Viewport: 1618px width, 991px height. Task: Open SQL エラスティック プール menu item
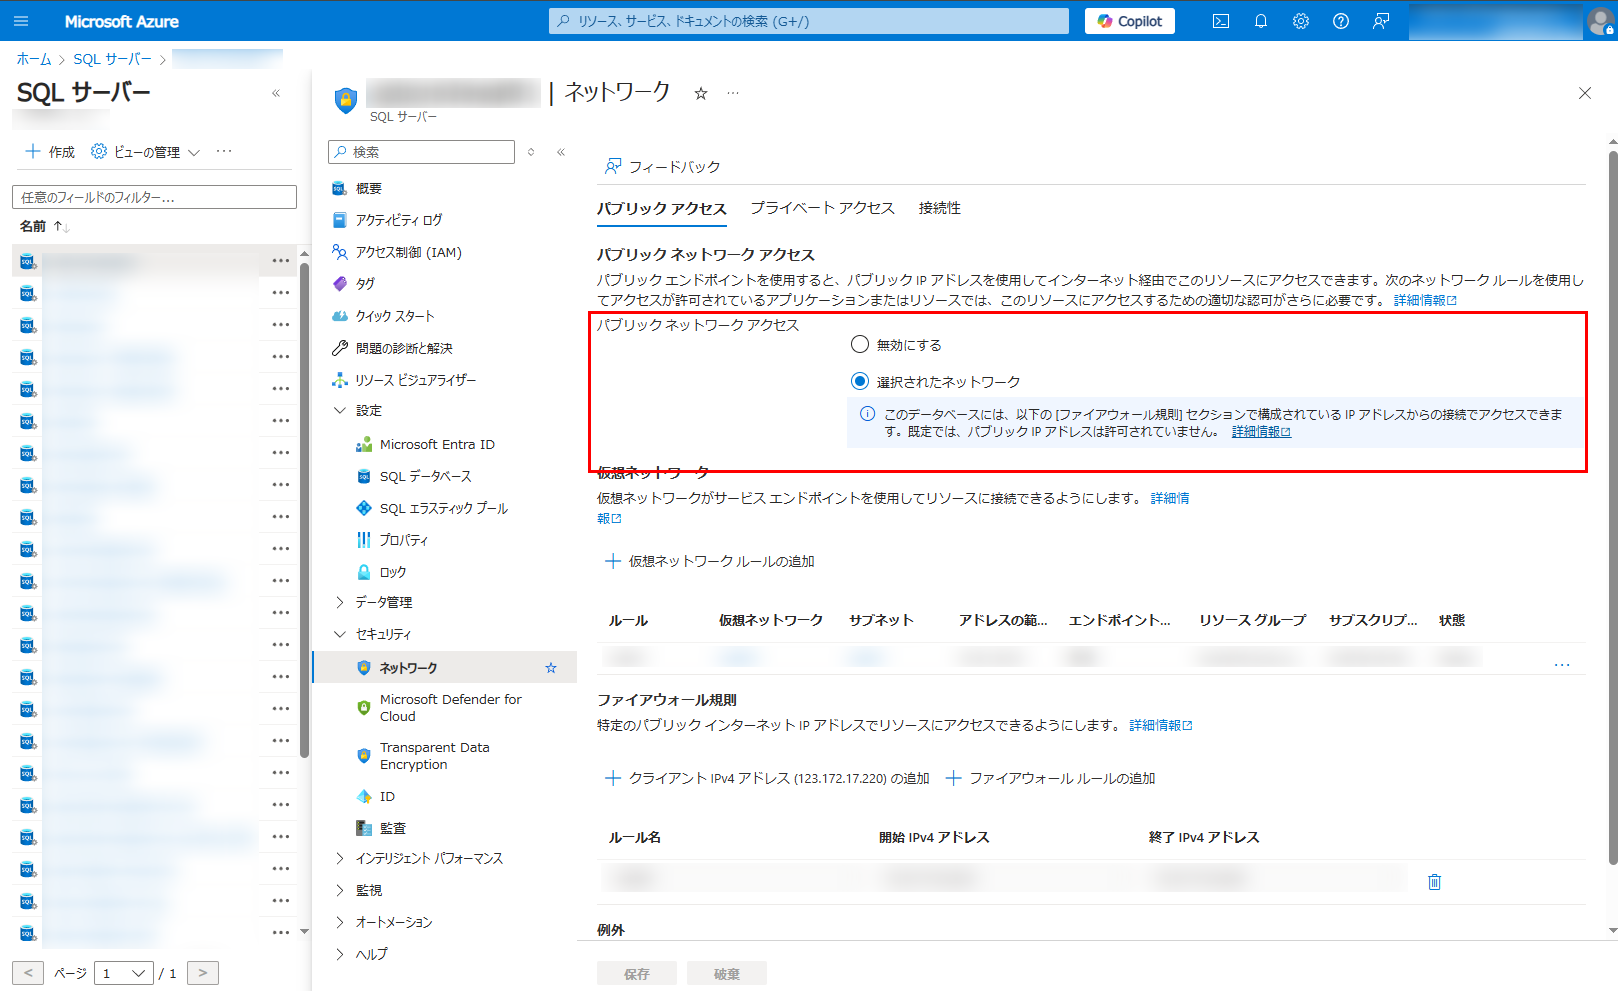pos(443,508)
